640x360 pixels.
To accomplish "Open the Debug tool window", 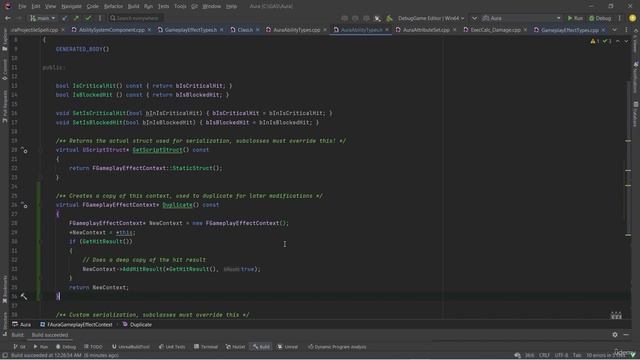I will tap(66, 347).
